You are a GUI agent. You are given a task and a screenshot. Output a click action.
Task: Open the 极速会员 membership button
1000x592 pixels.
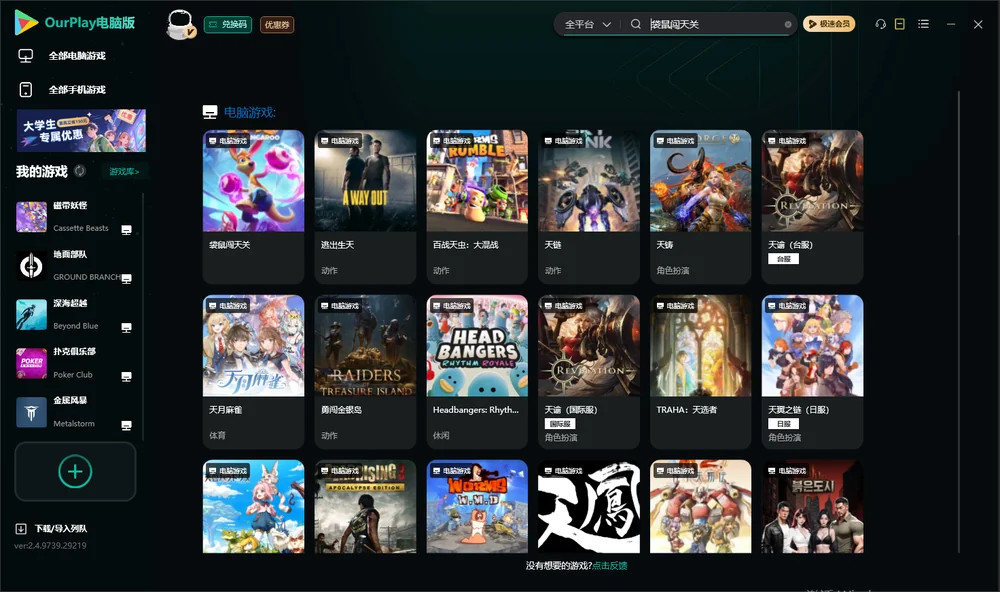click(829, 24)
